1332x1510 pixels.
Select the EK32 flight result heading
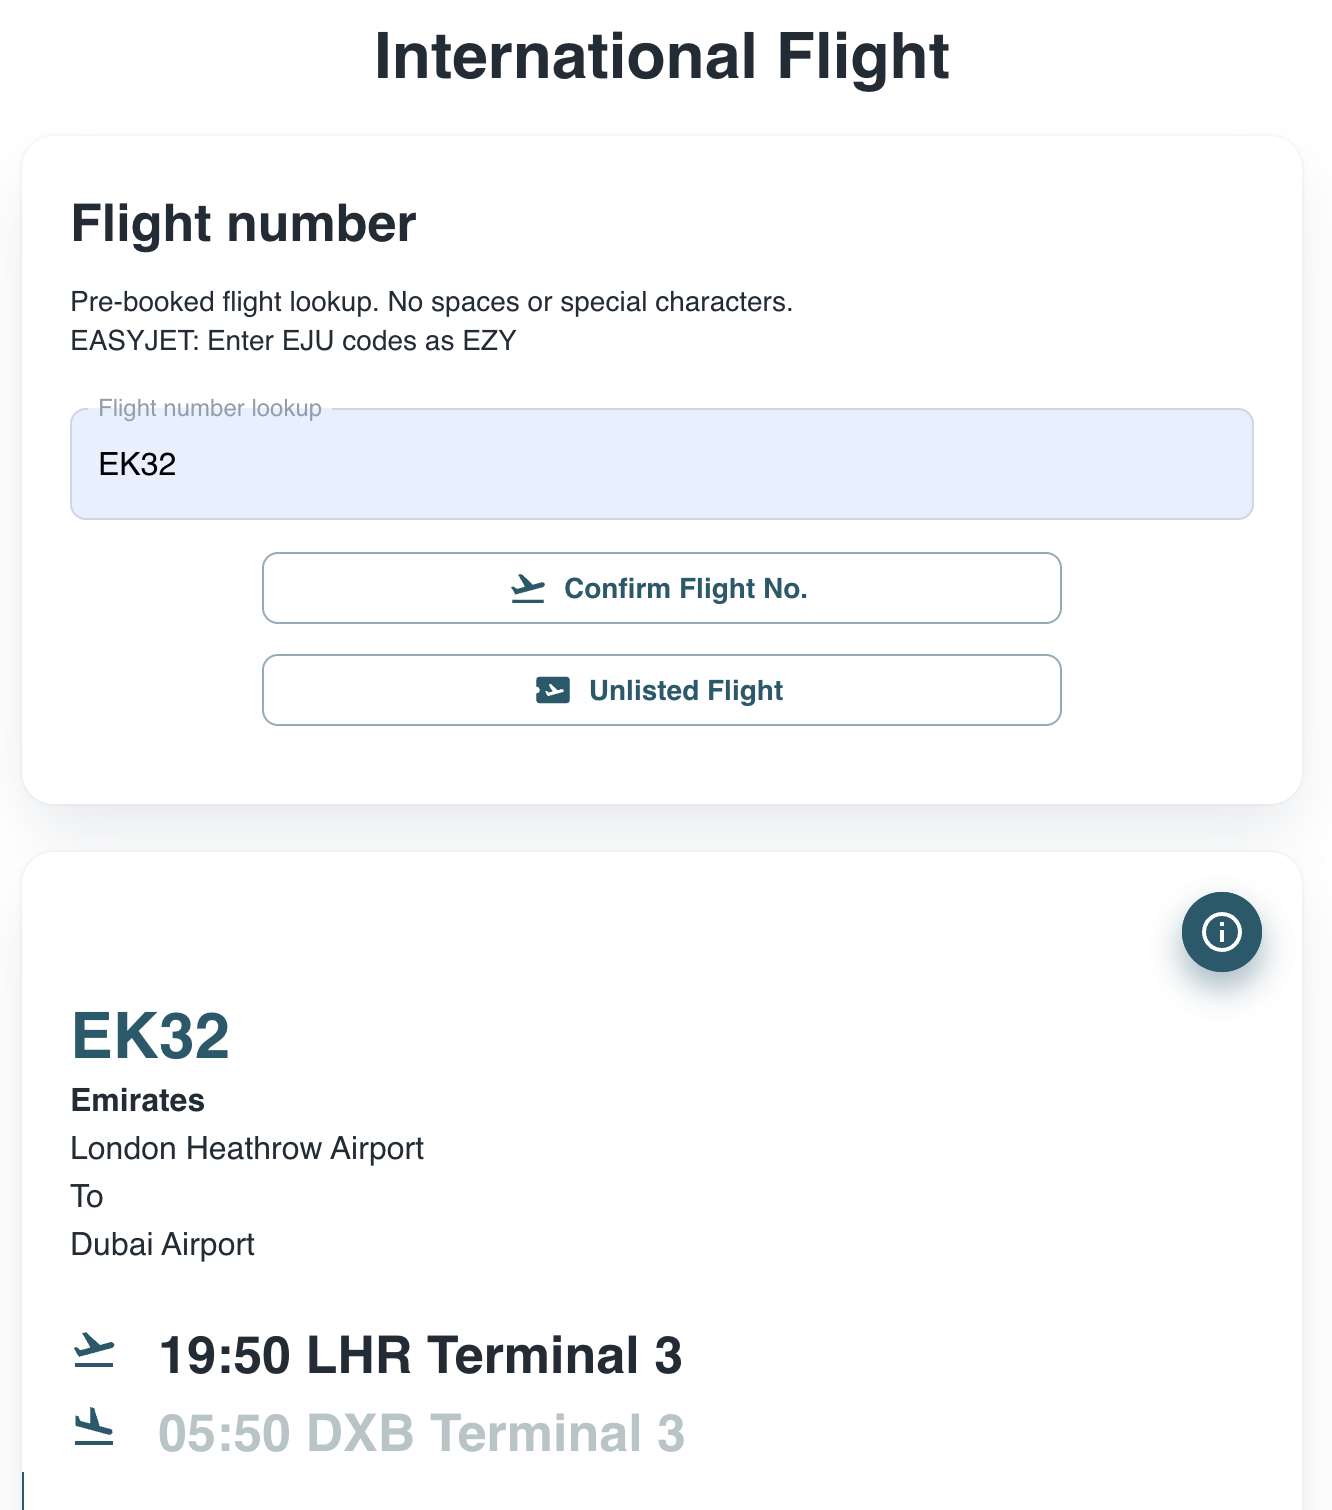point(151,1035)
